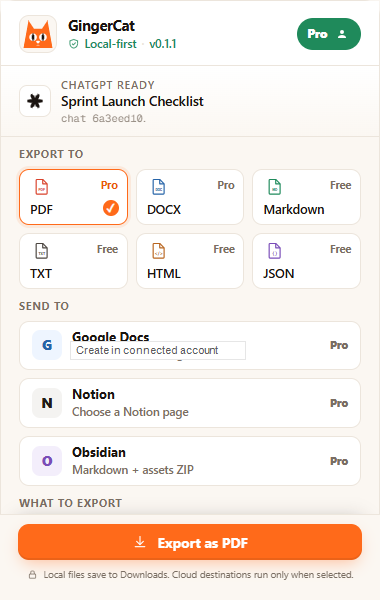Click the orange checkmark on PDF card
The height and width of the screenshot is (600, 380).
click(x=111, y=208)
